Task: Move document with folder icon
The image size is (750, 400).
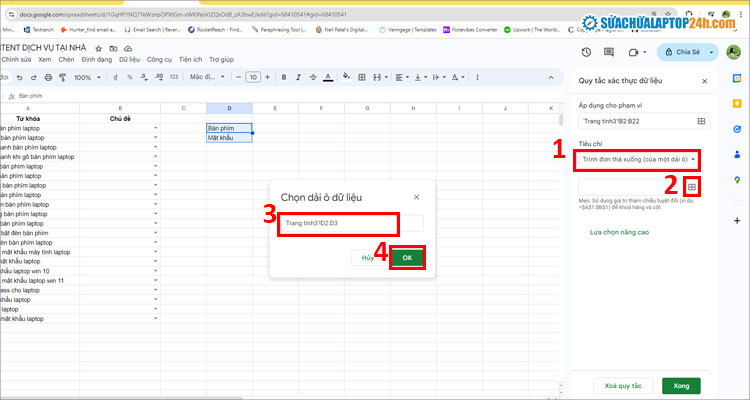Action: [113, 48]
